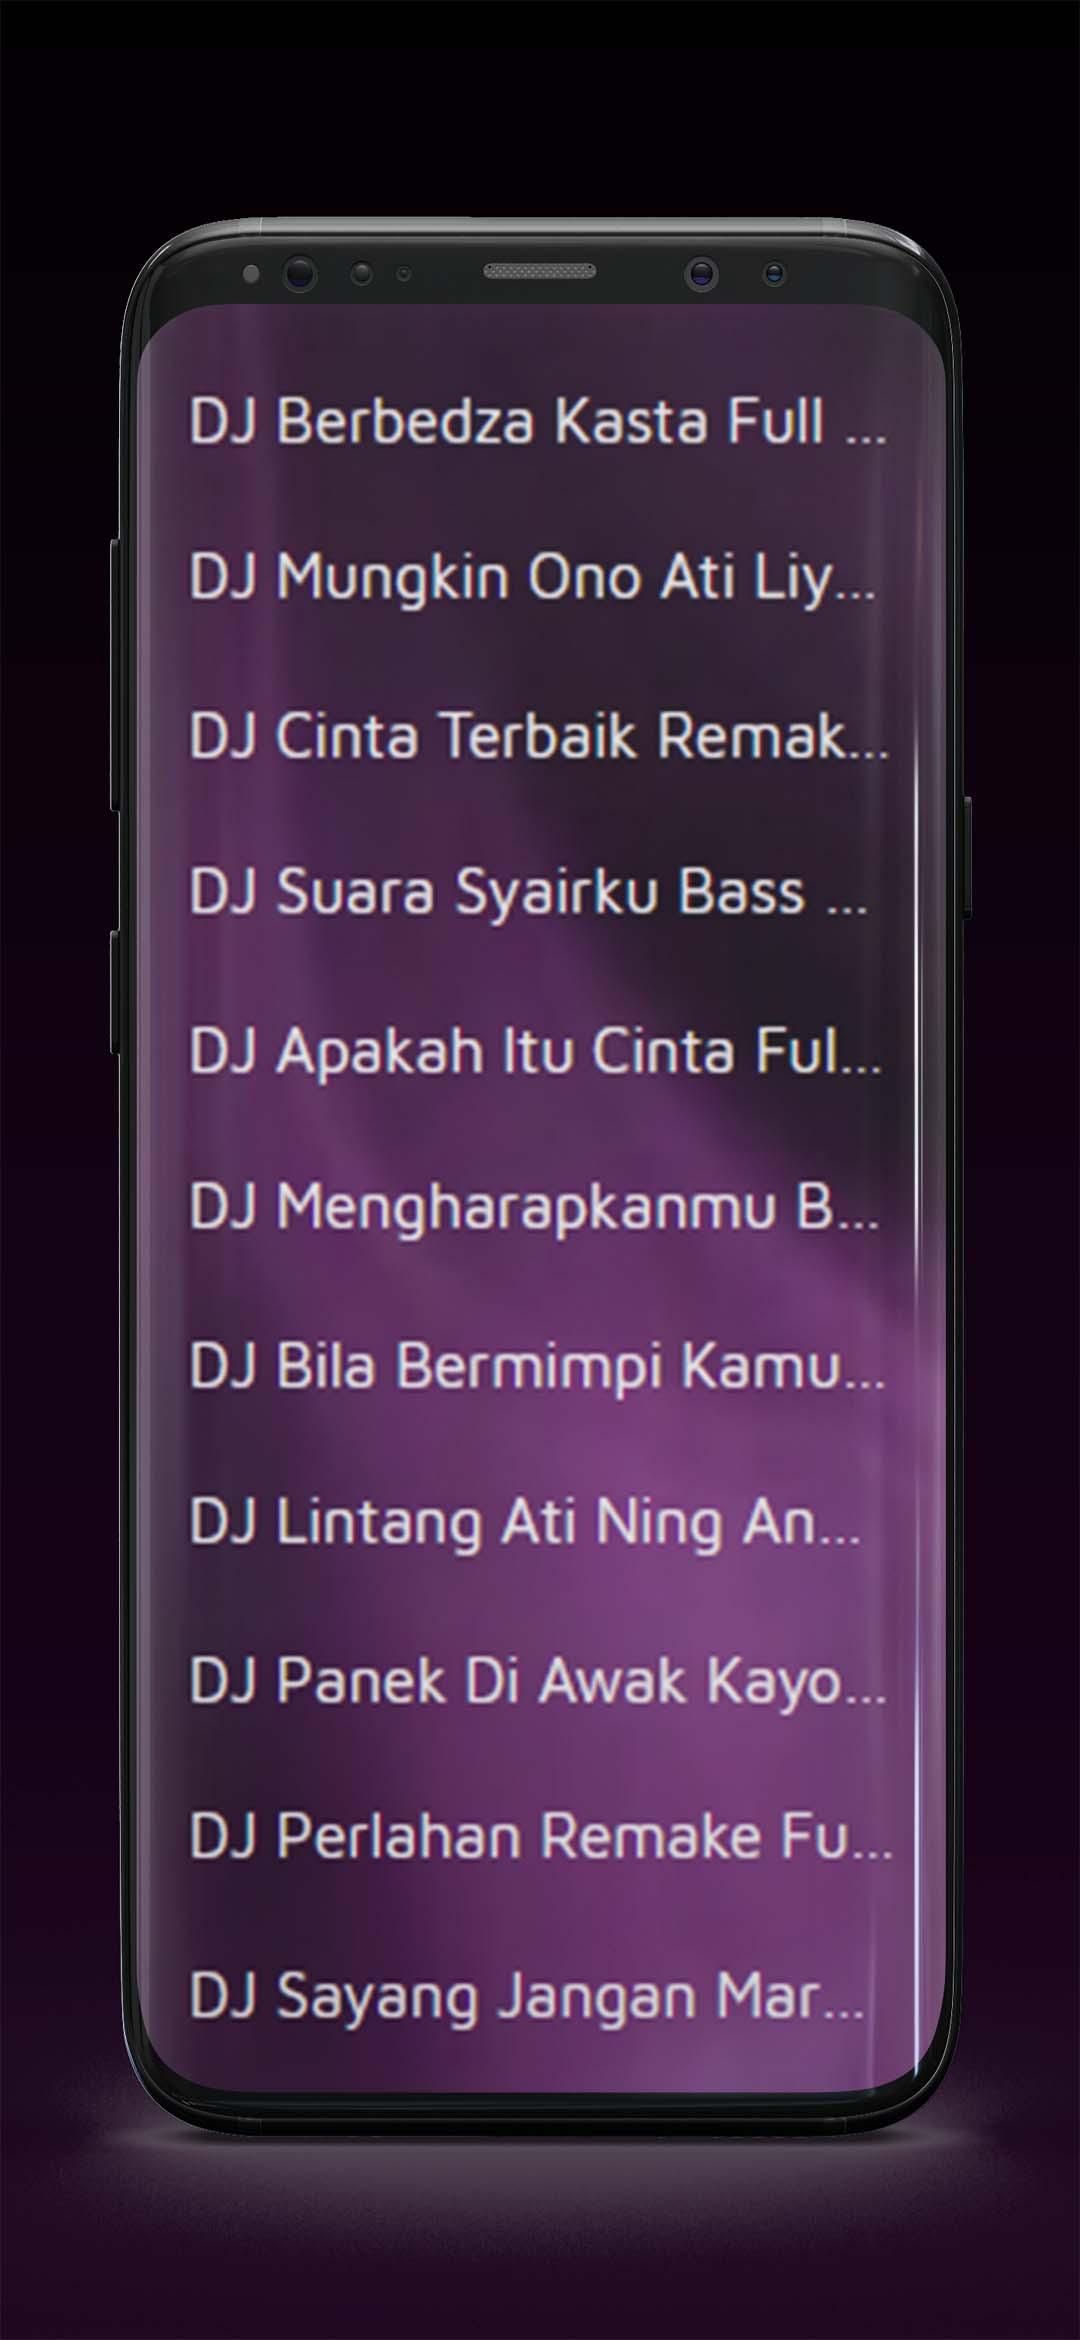Tap the small LED notification dot
Screen dimensions: 1080x2340
(x=251, y=273)
